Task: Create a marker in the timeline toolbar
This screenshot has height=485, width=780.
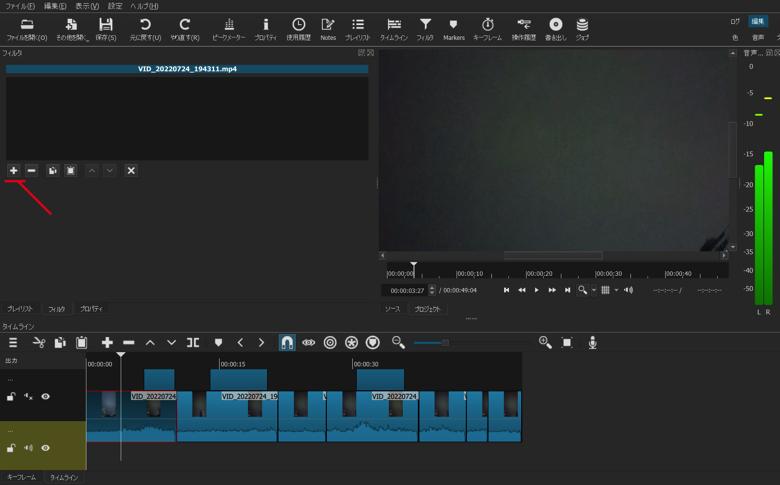Action: point(218,343)
